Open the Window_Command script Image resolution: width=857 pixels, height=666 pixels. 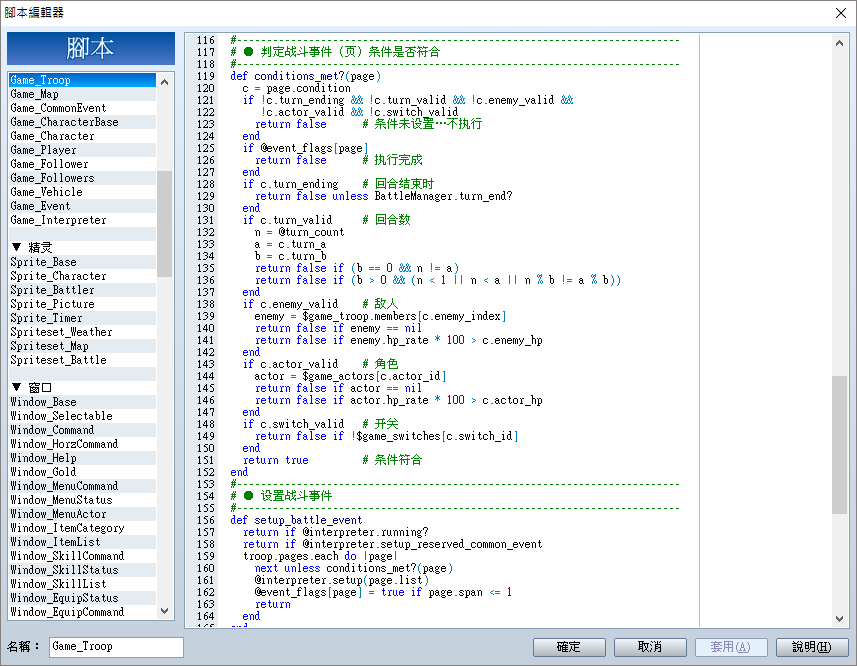(x=82, y=430)
